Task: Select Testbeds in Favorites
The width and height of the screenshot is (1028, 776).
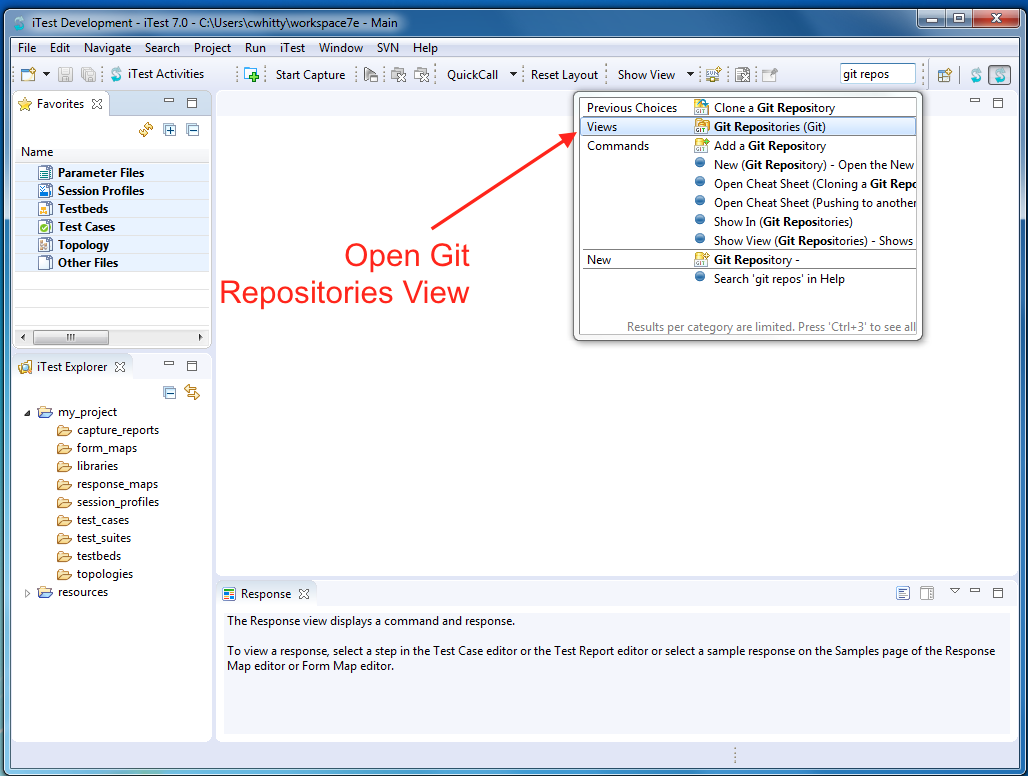Action: [x=111, y=208]
